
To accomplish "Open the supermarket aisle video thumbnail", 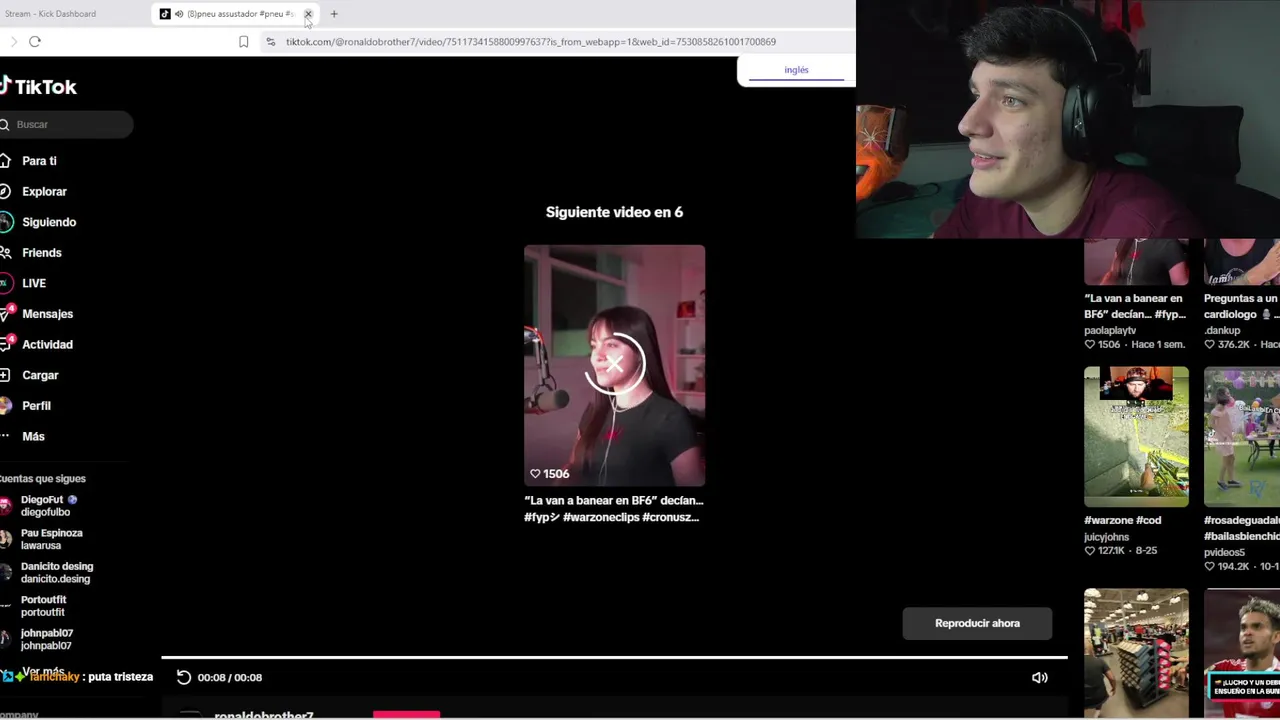I will click(x=1136, y=654).
